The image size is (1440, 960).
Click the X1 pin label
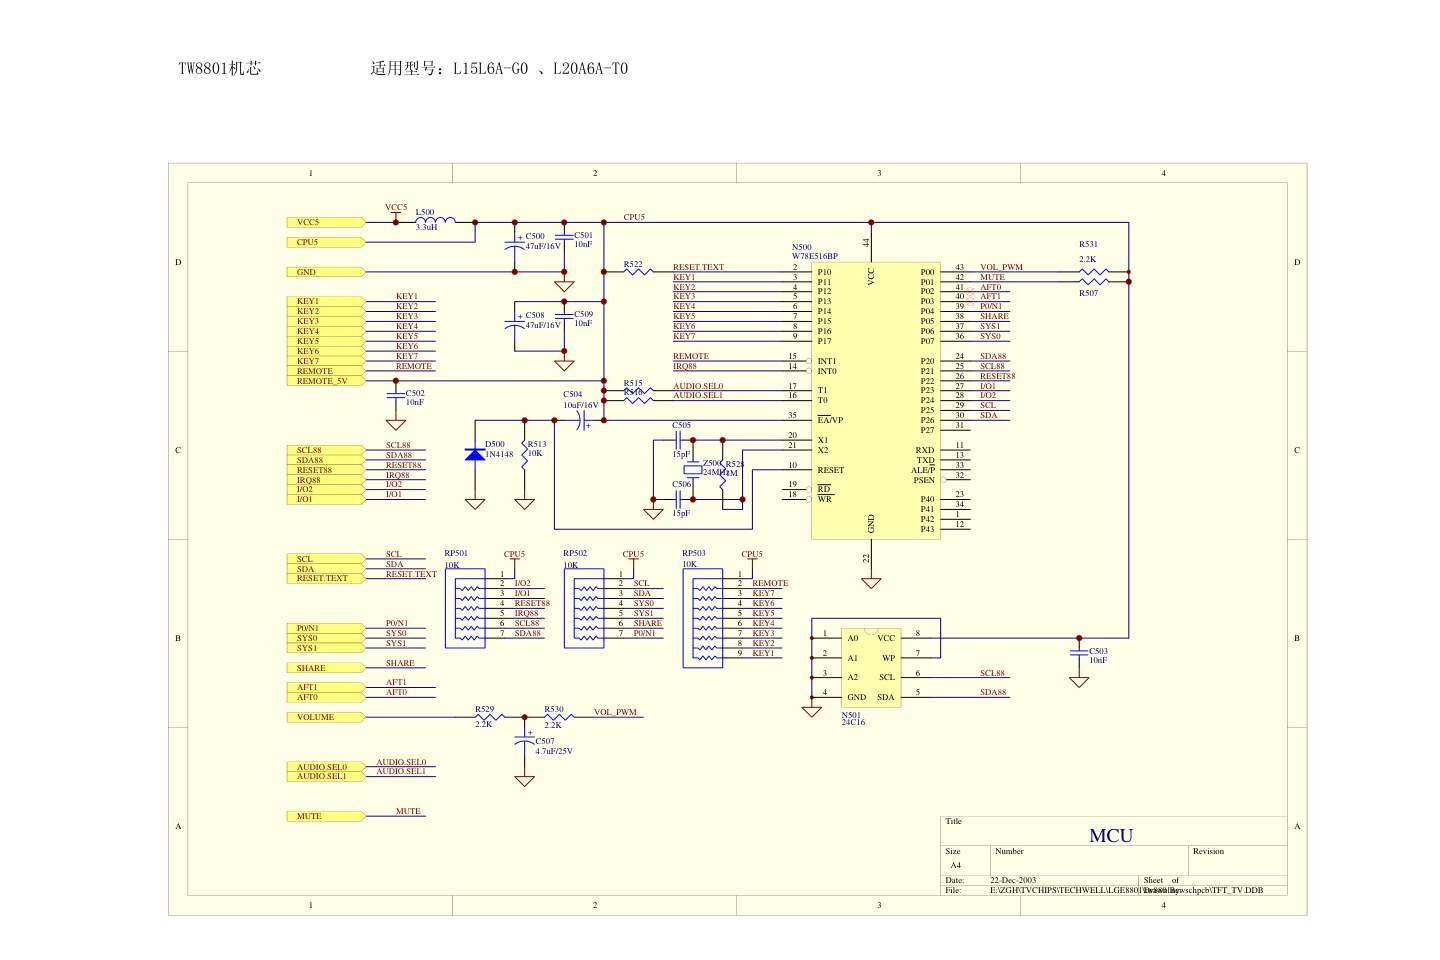[823, 441]
